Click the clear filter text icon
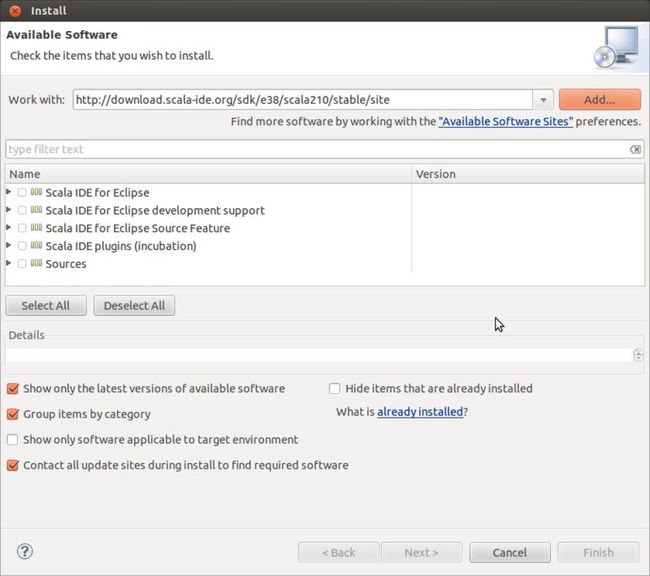The width and height of the screenshot is (650, 576). [x=635, y=149]
